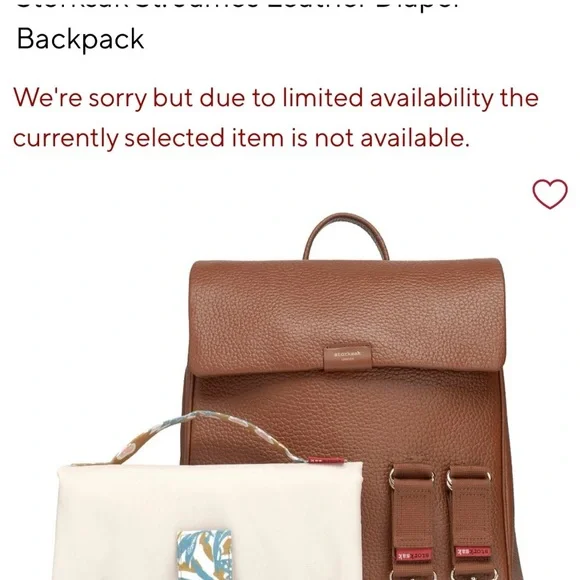This screenshot has height=580, width=580.
Task: Click the right brown strap with buckle
Action: (471, 521)
